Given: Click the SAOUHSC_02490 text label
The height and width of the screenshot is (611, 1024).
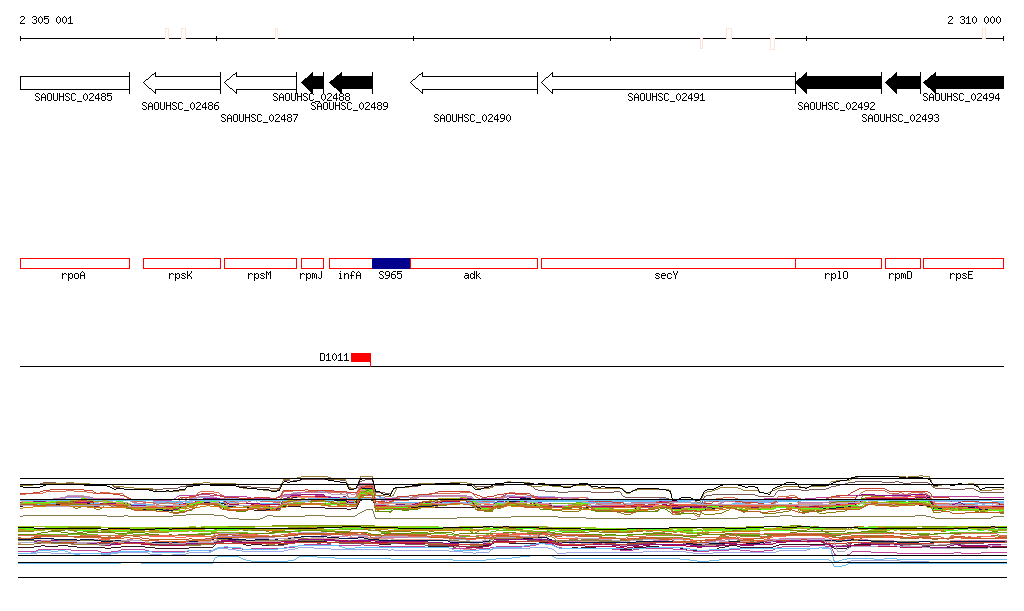Looking at the screenshot, I should (472, 118).
